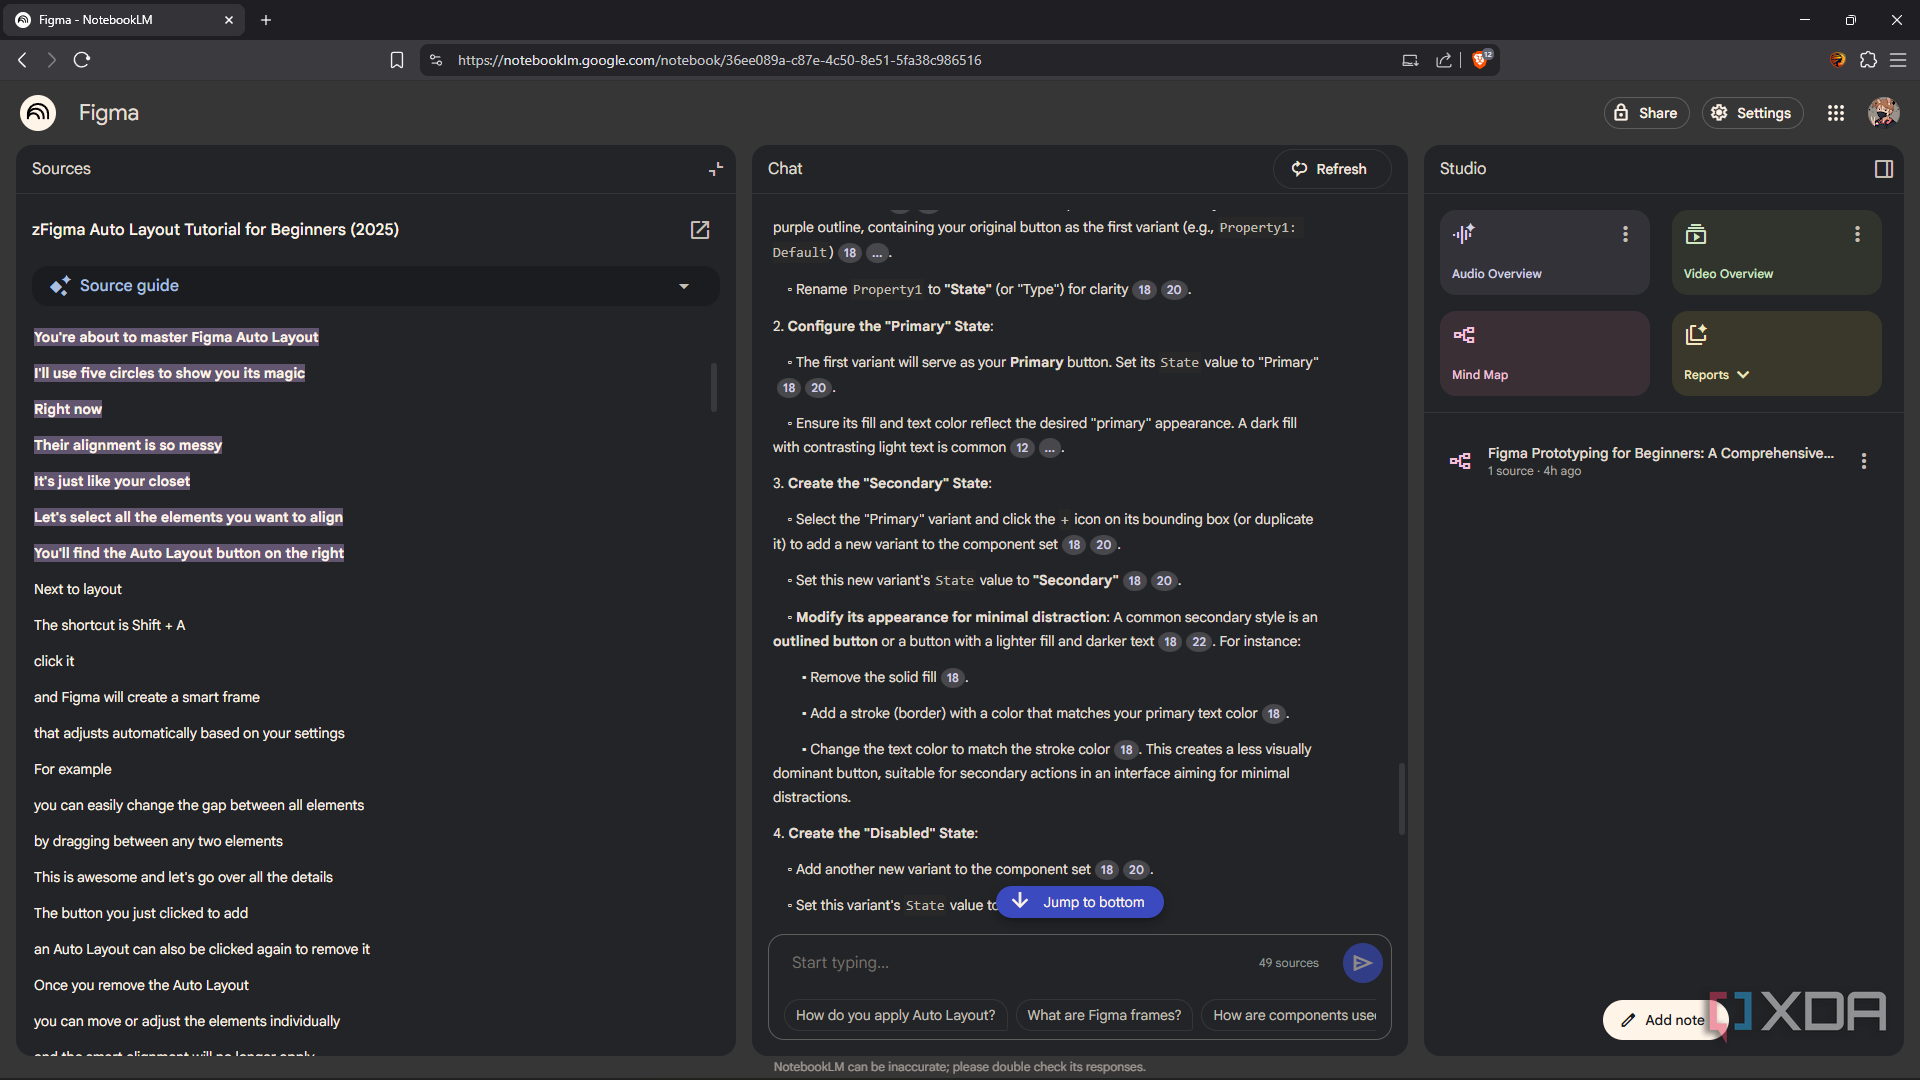Image resolution: width=1920 pixels, height=1080 pixels.
Task: Share the notebook
Action: click(1646, 113)
